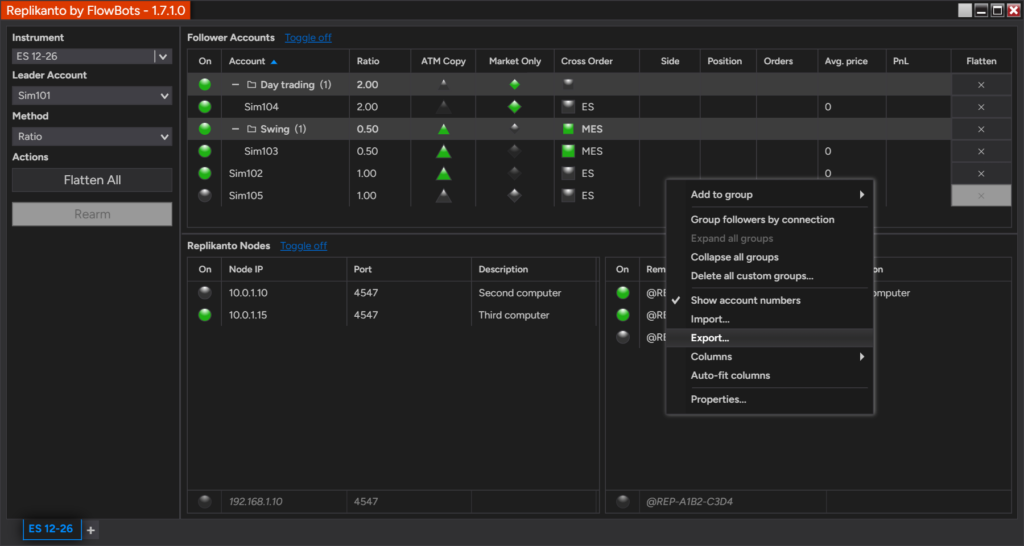Toggle Market Only diamond for Sim105
This screenshot has height=546, width=1024.
pos(515,196)
